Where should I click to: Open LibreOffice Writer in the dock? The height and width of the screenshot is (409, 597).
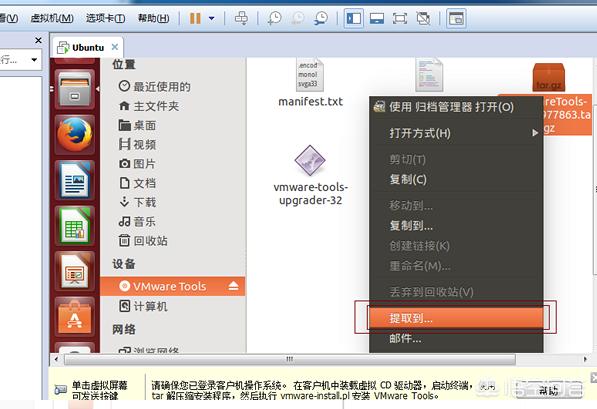(75, 180)
